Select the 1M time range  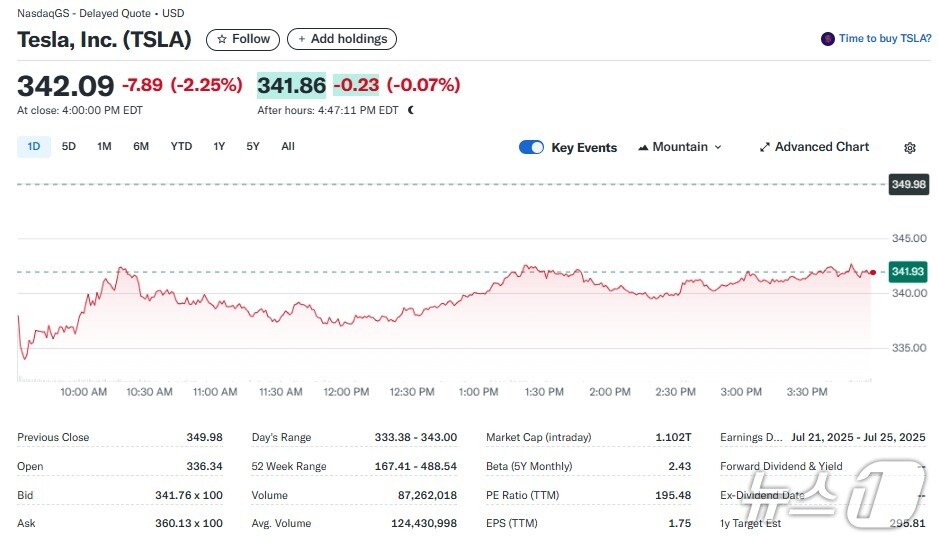point(104,147)
